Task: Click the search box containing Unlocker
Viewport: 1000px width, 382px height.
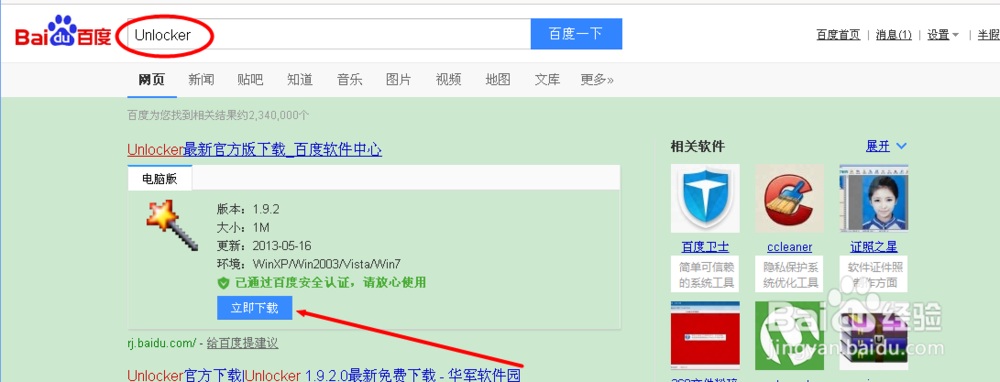Action: (x=329, y=34)
